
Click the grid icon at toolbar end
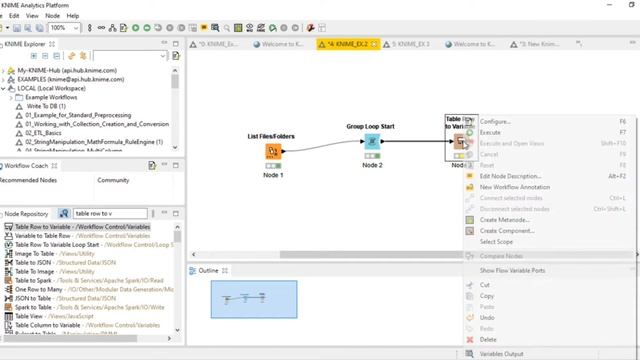coord(322,28)
